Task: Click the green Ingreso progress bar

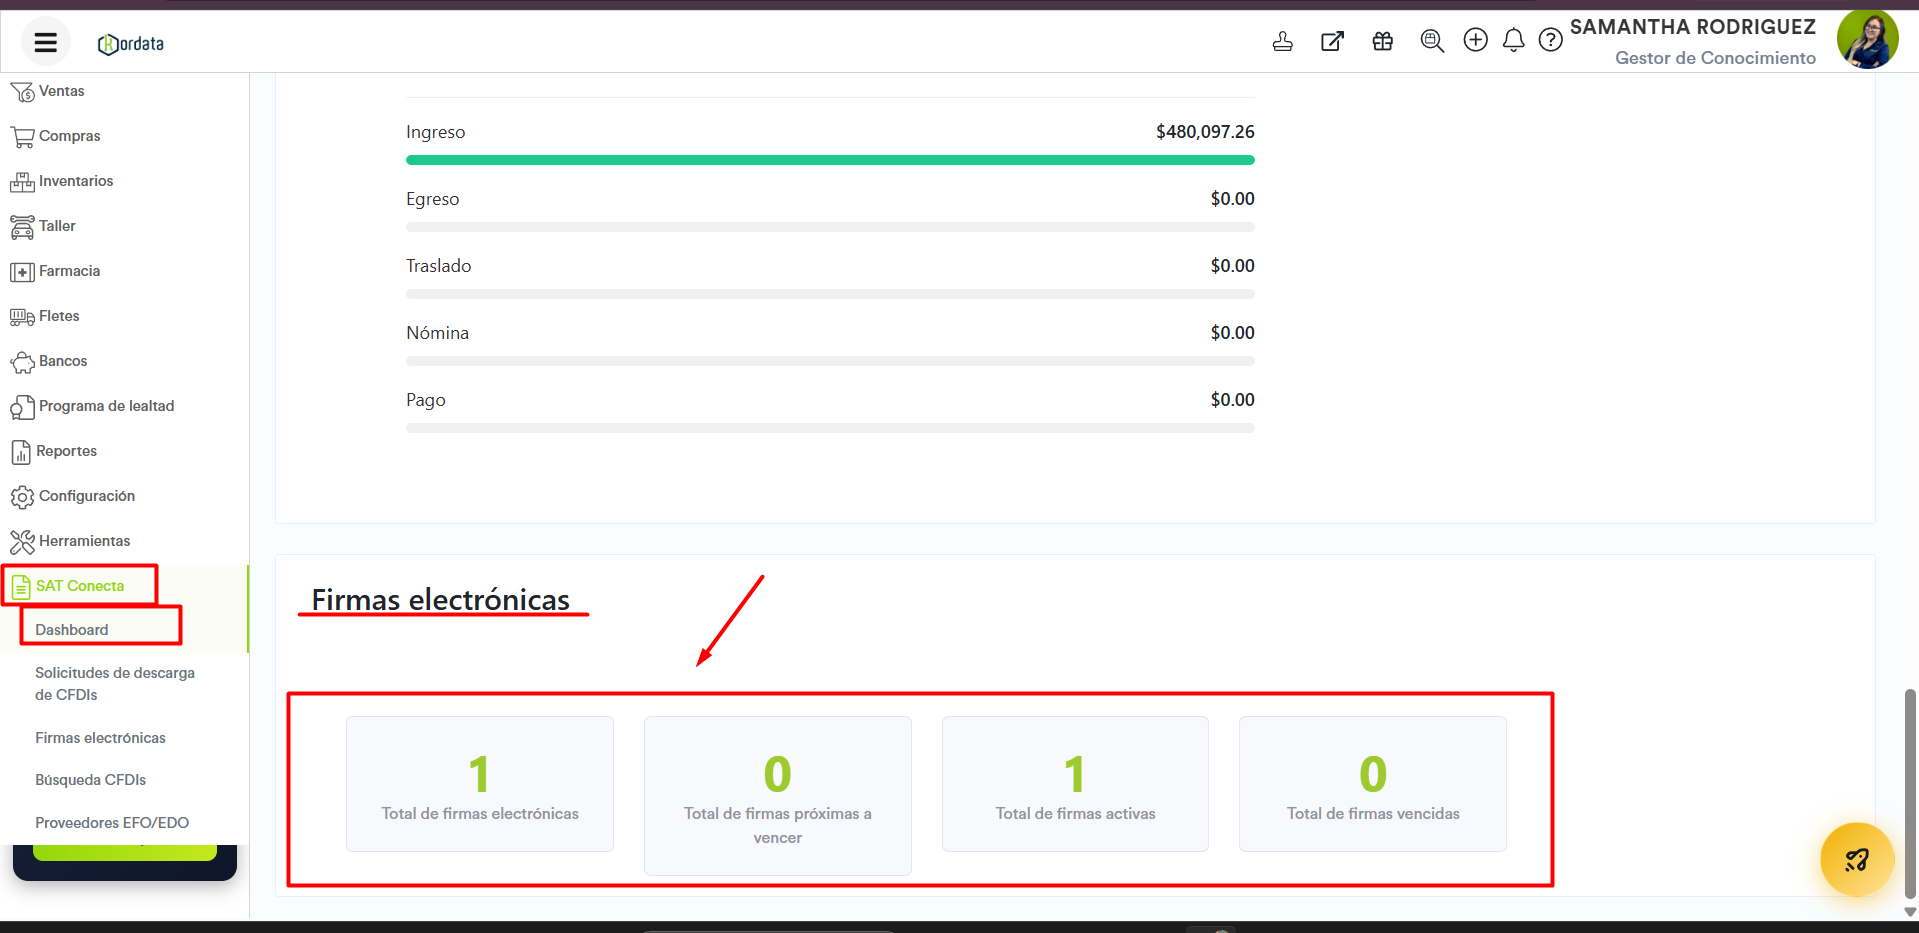Action: pyautogui.click(x=829, y=160)
